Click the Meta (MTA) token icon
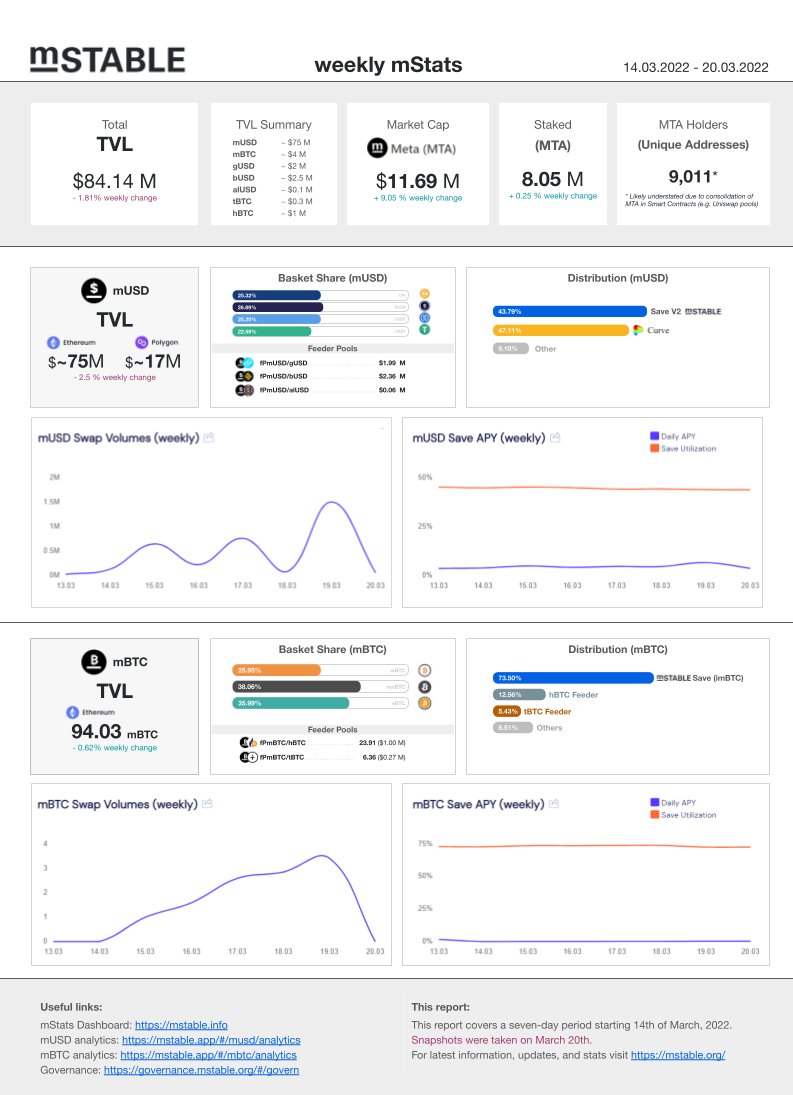 coord(377,148)
